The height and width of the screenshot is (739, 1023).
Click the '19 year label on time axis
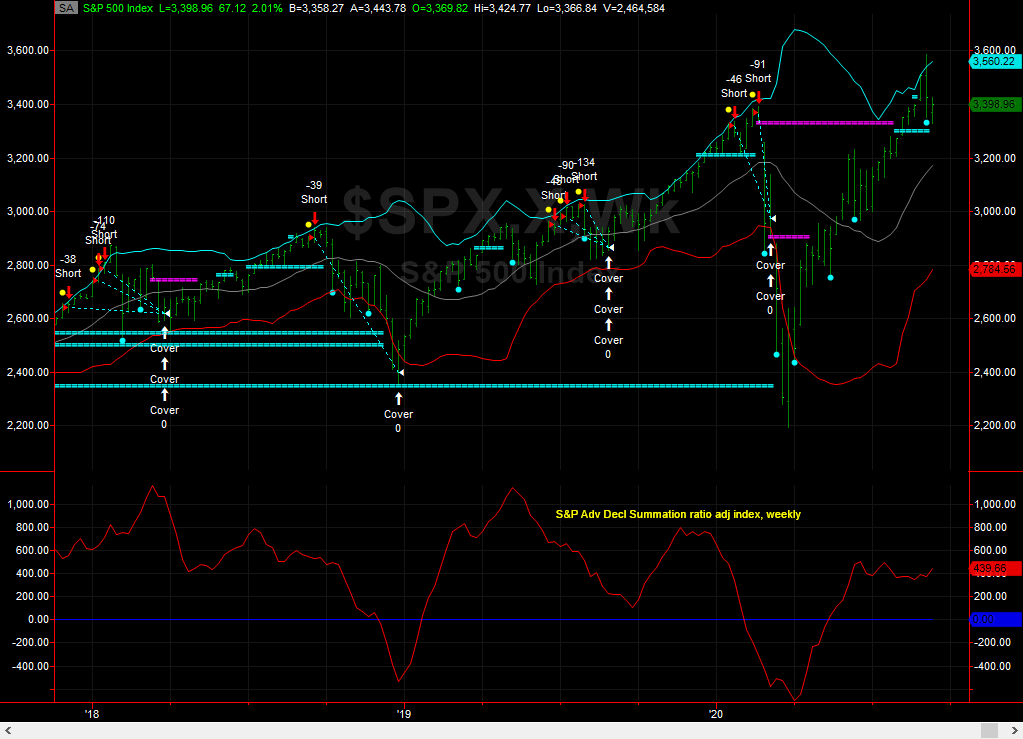[404, 714]
